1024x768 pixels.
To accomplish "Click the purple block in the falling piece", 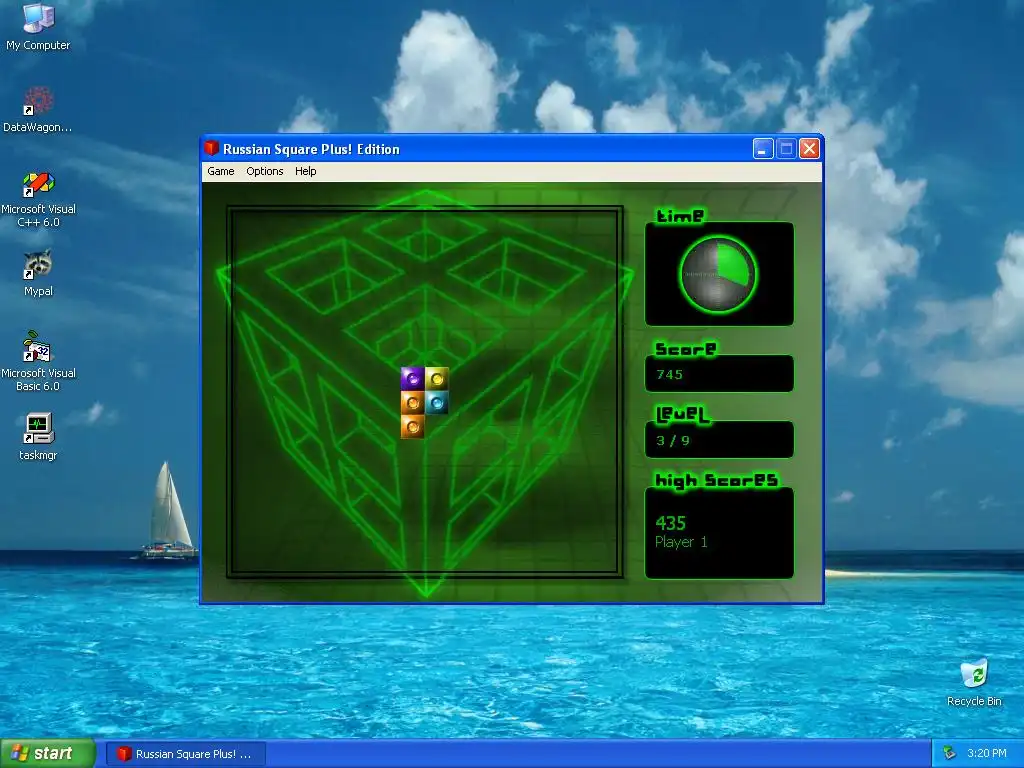I will point(412,378).
